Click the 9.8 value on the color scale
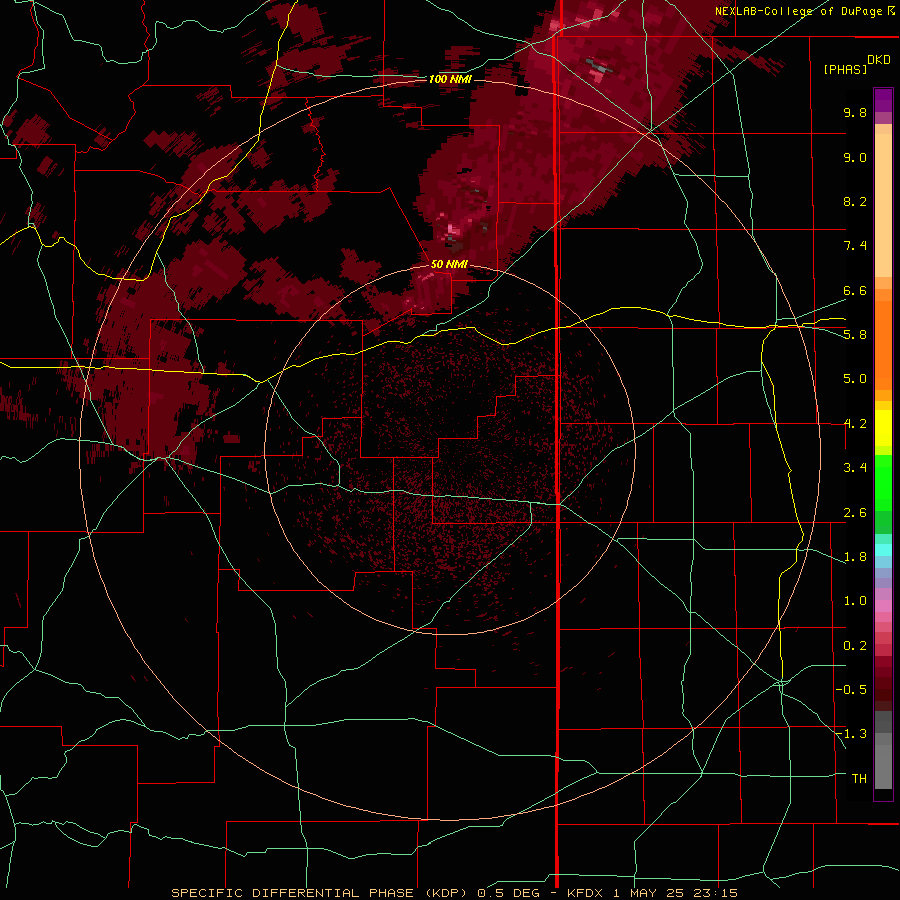The width and height of the screenshot is (900, 900). point(855,112)
